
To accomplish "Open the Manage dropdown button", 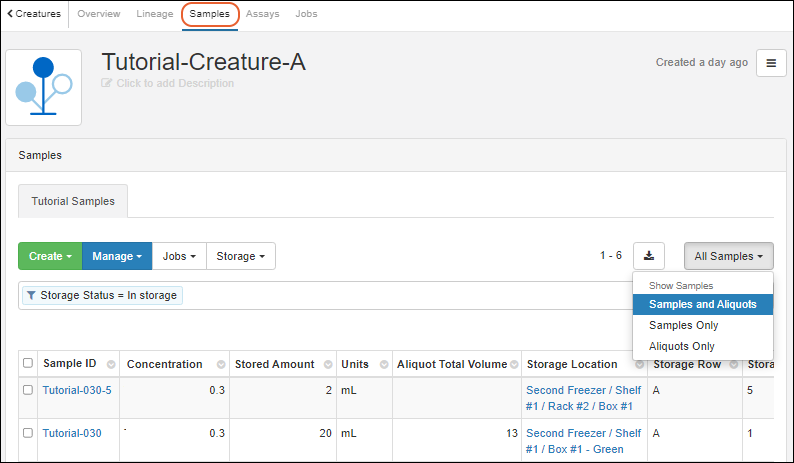I will (x=116, y=256).
